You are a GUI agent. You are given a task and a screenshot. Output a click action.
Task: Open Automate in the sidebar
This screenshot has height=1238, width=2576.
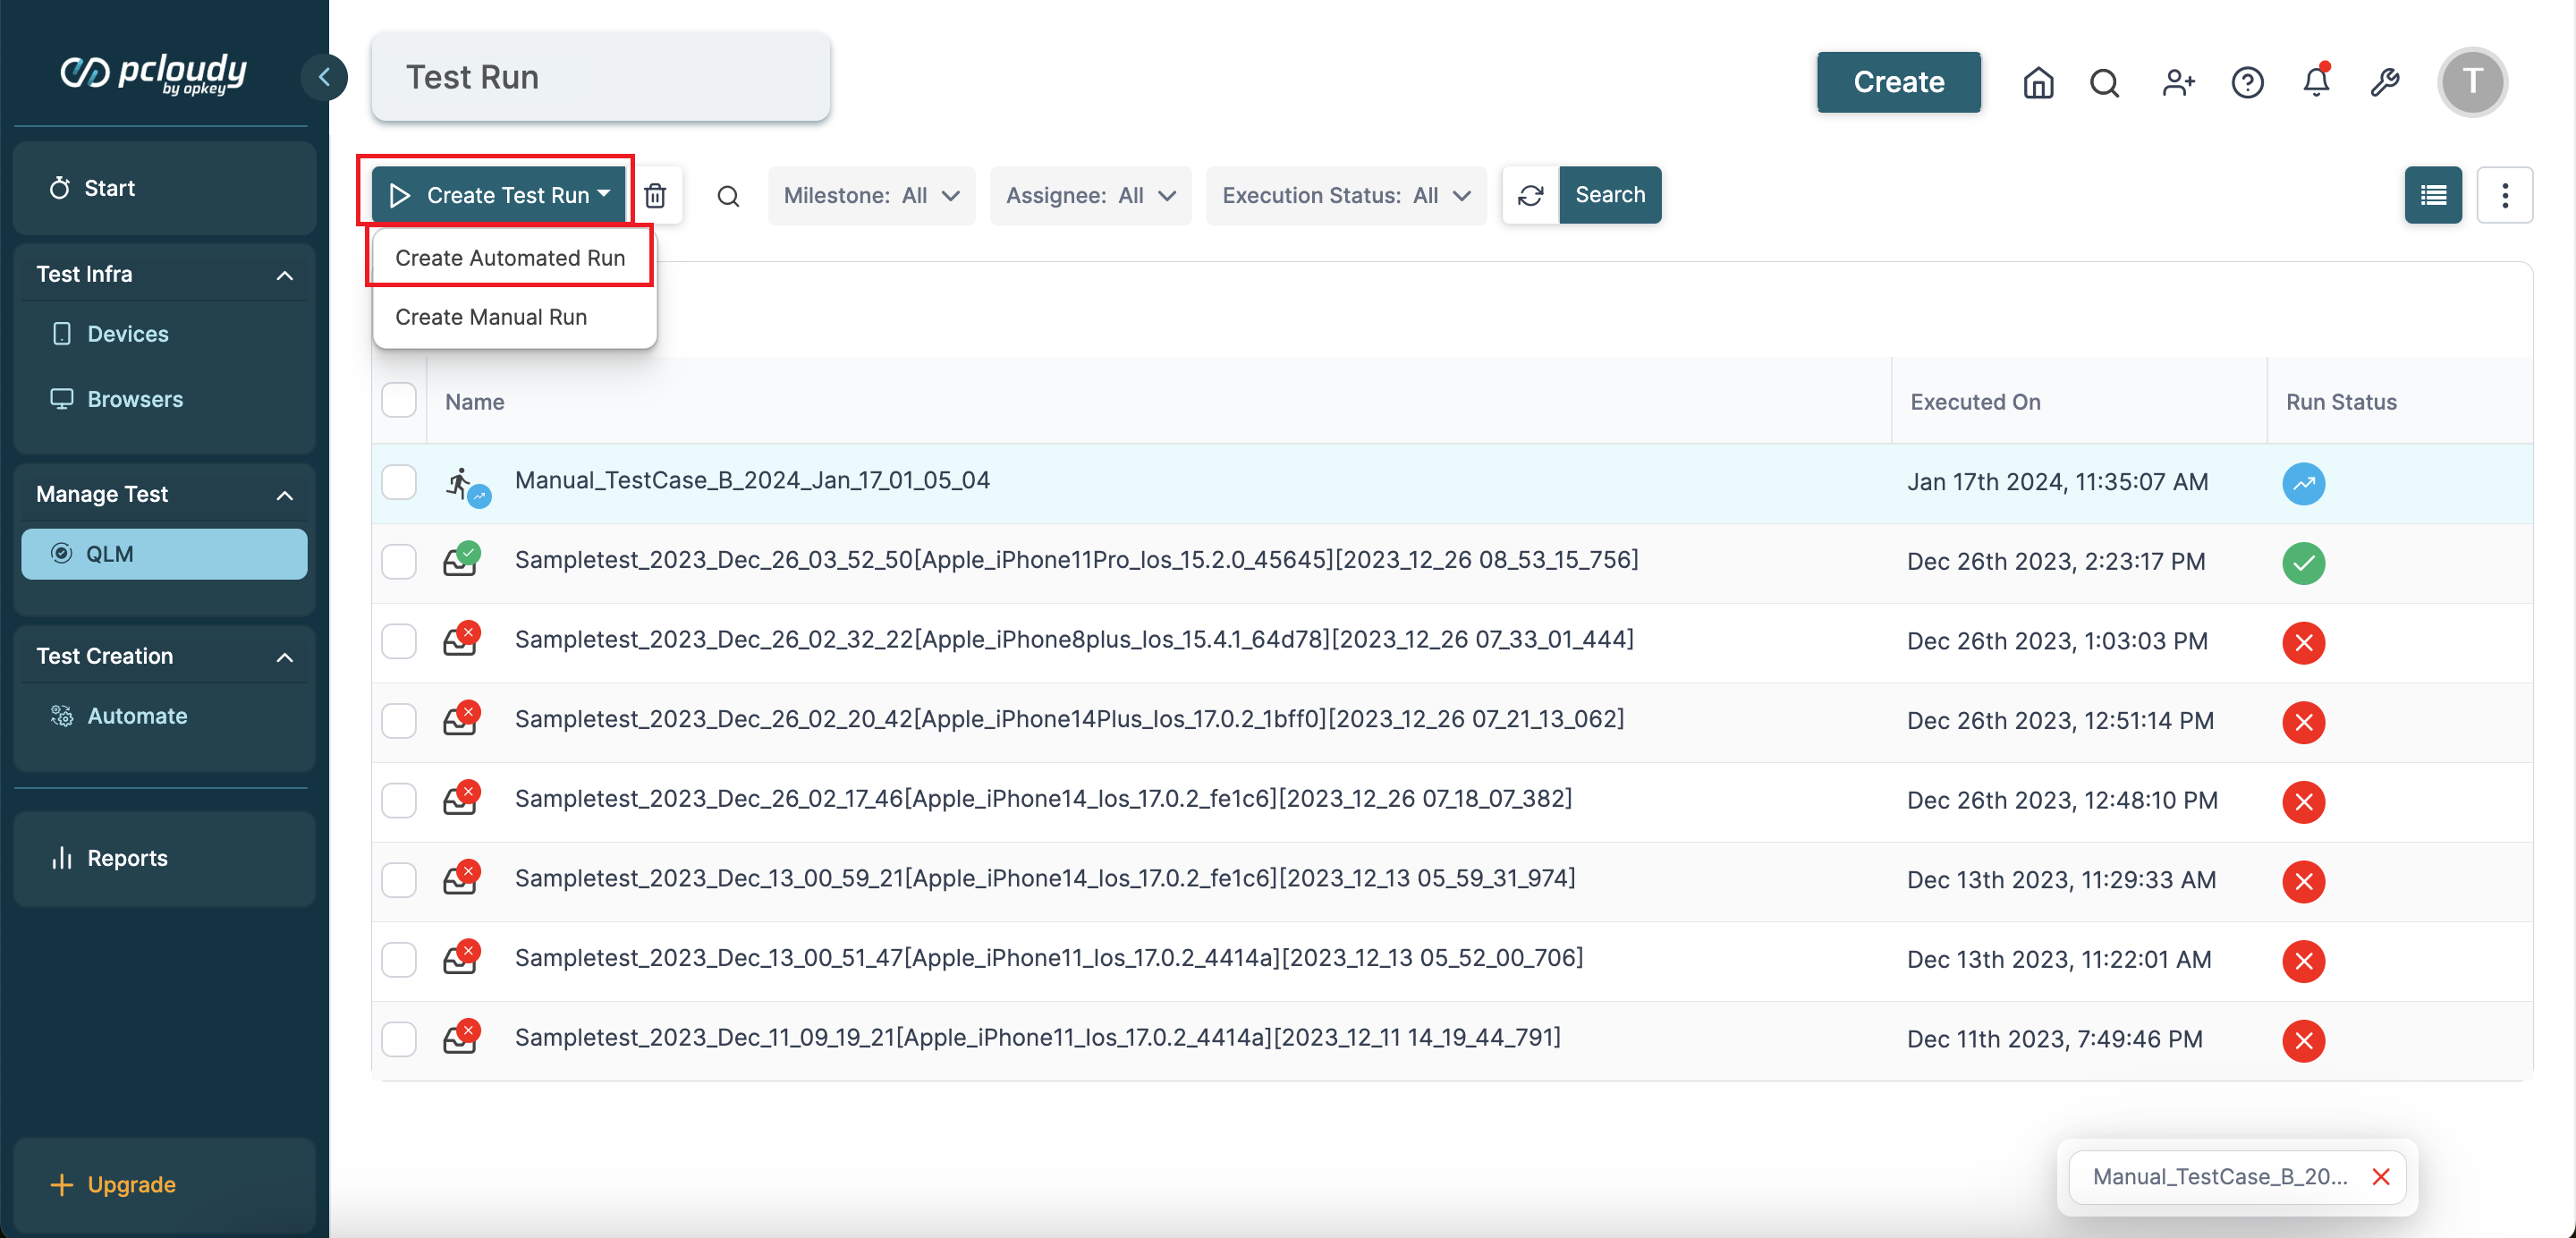point(137,716)
